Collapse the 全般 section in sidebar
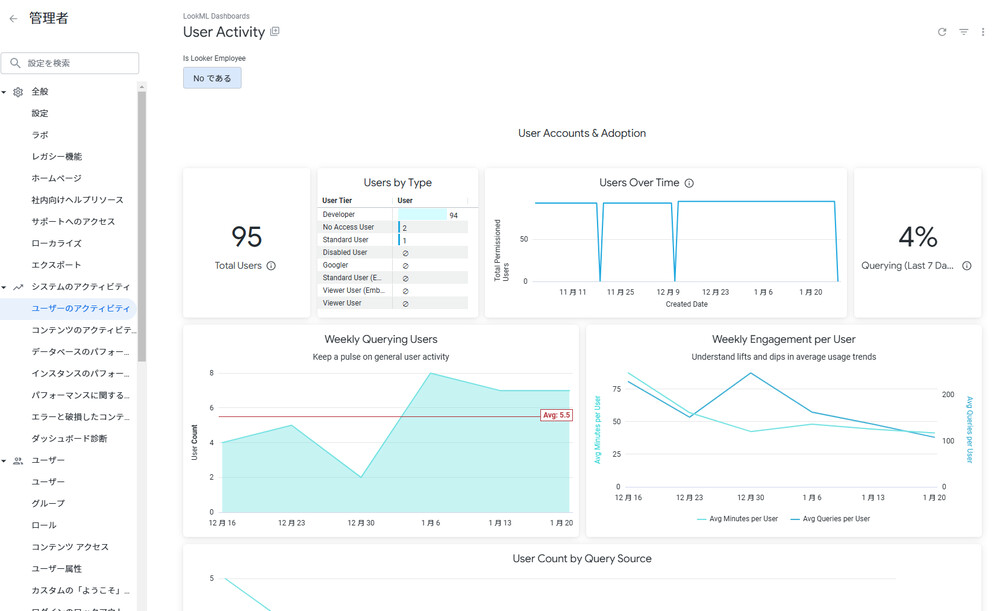Viewport: 1000px width, 611px height. (4, 92)
